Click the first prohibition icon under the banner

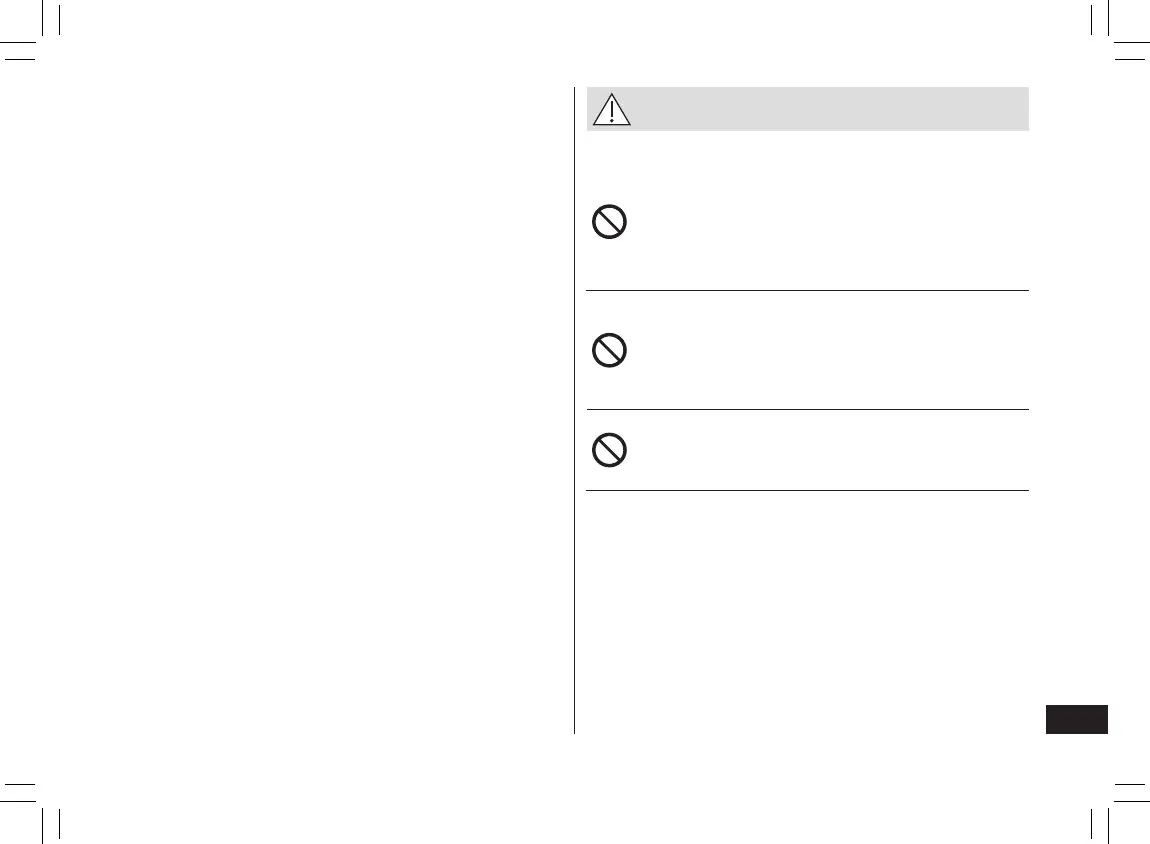coord(609,221)
